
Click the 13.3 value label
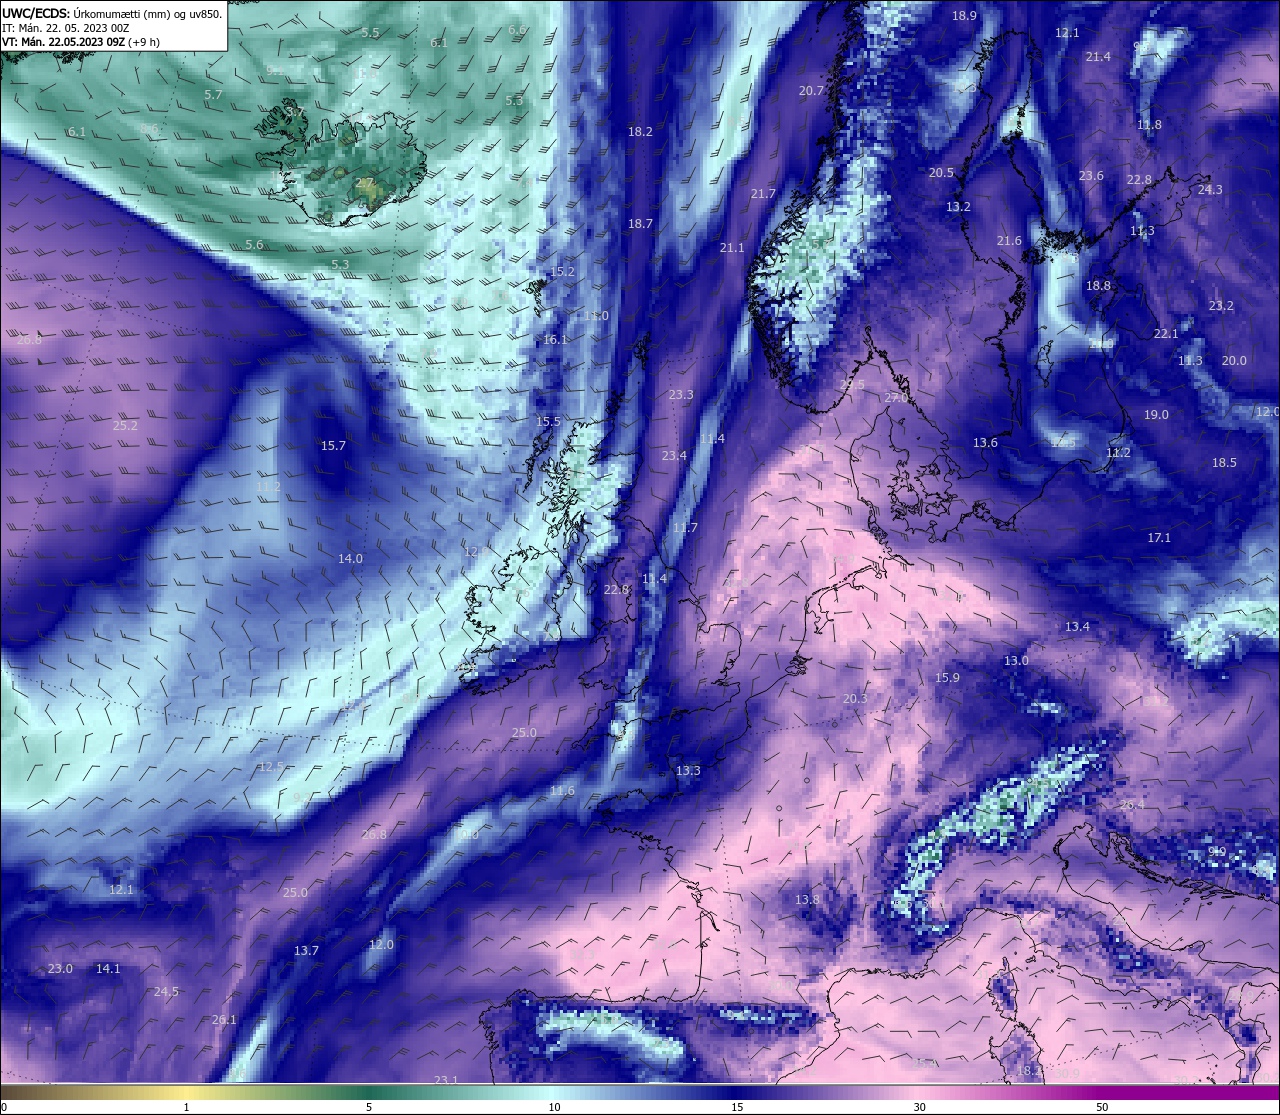[x=688, y=771]
